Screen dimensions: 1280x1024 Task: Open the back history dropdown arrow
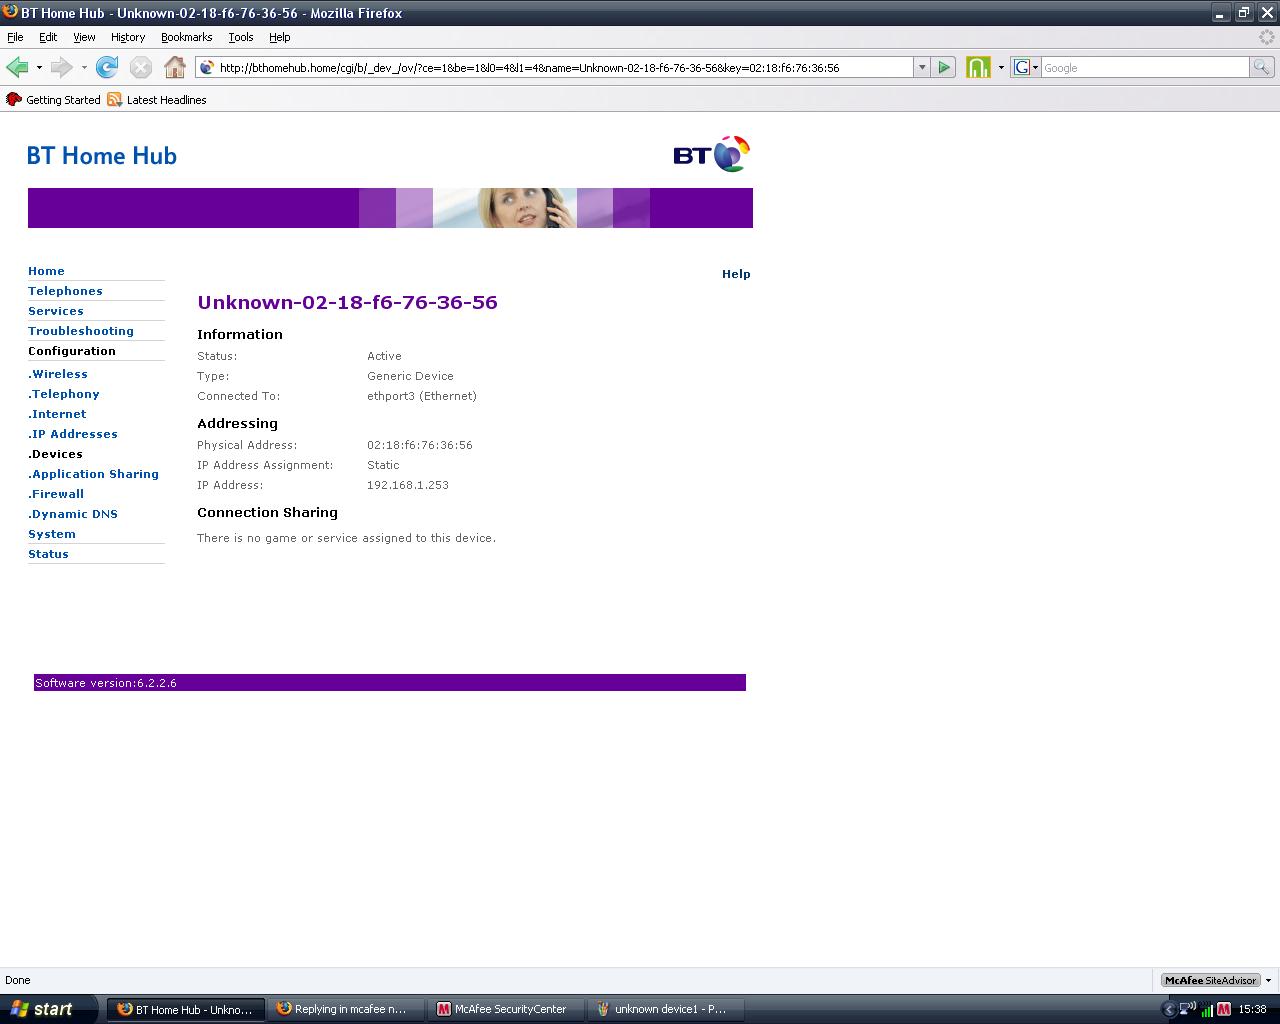point(39,67)
